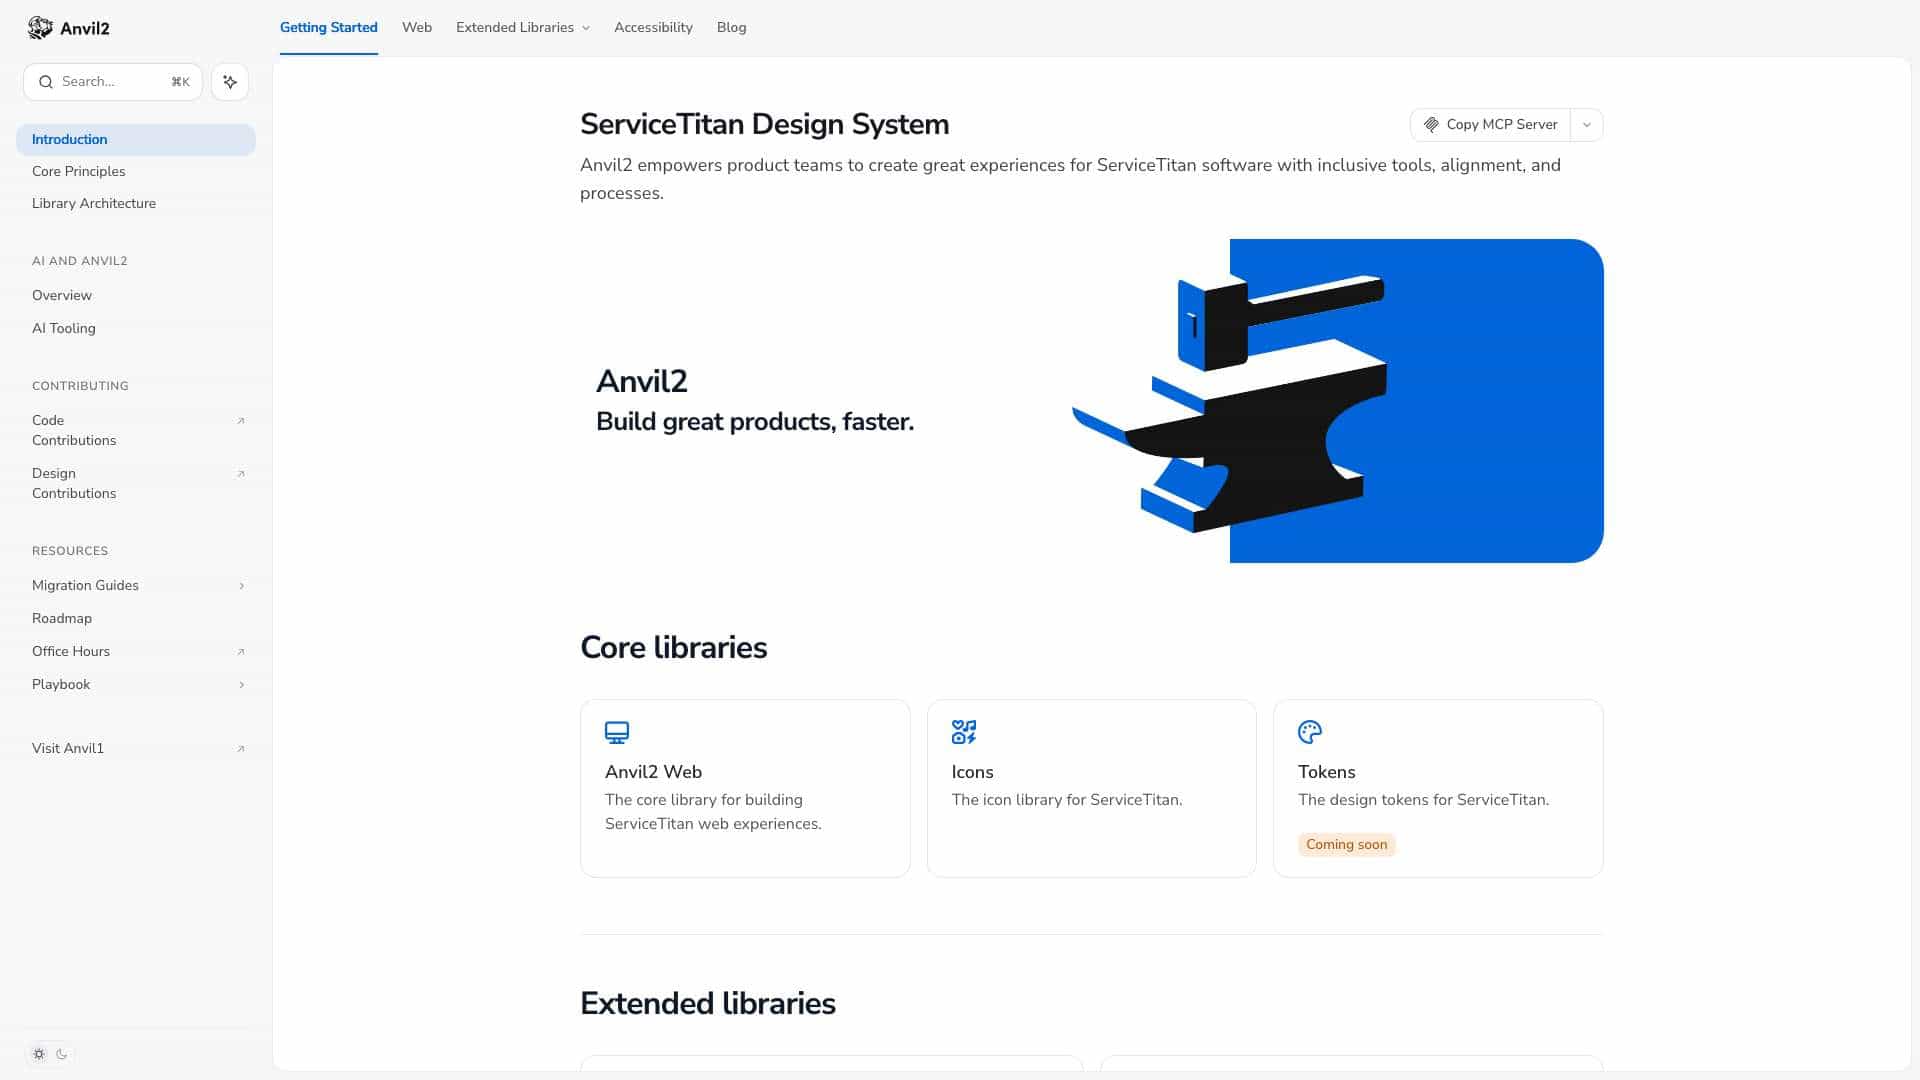The width and height of the screenshot is (1920, 1080).
Task: Click the Visit Anvil1 external-link arrow
Action: pos(241,749)
